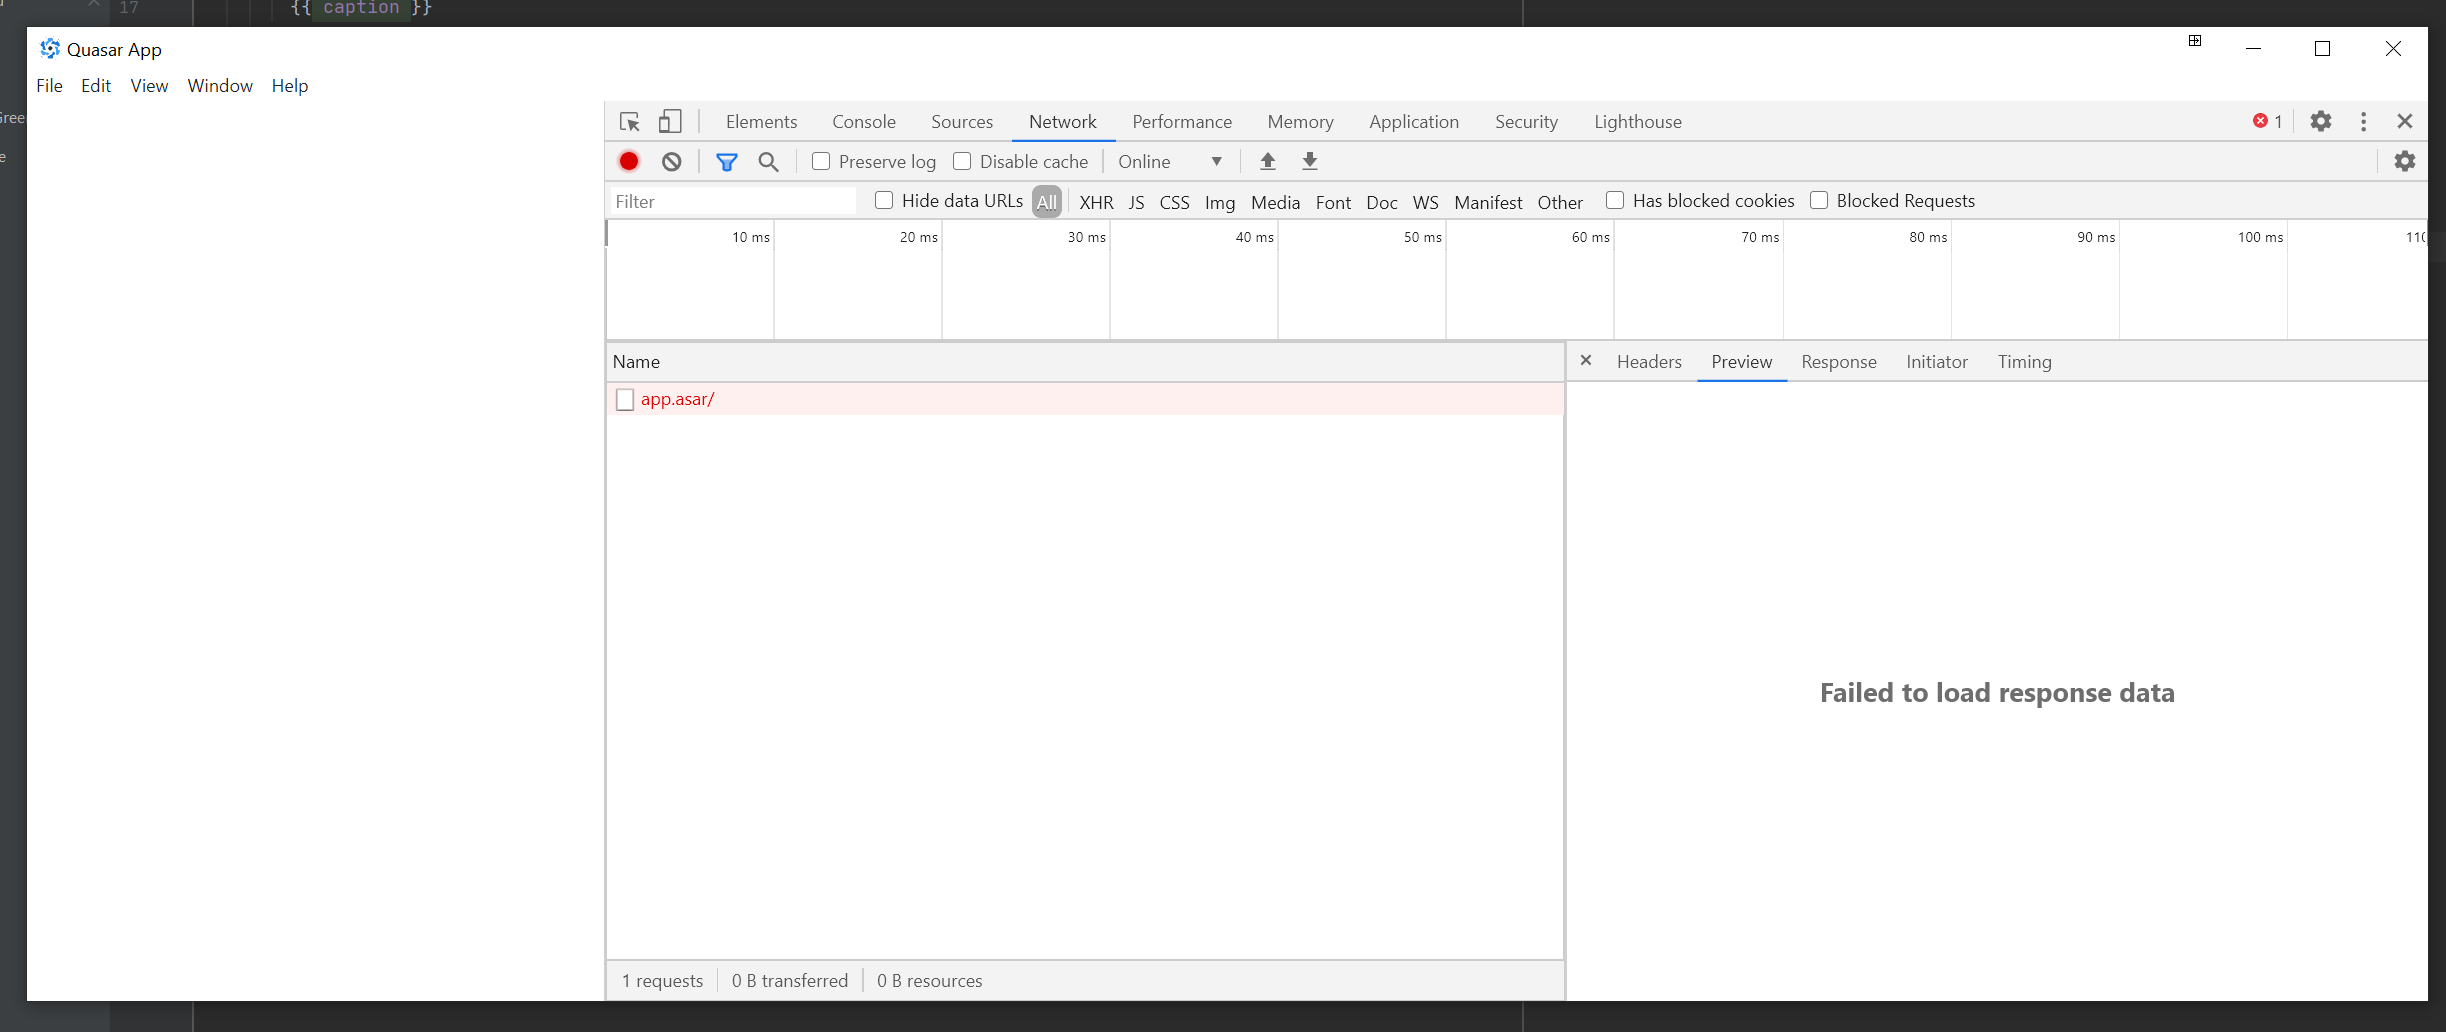The image size is (2446, 1032).
Task: Switch to the Console tab
Action: tap(863, 121)
